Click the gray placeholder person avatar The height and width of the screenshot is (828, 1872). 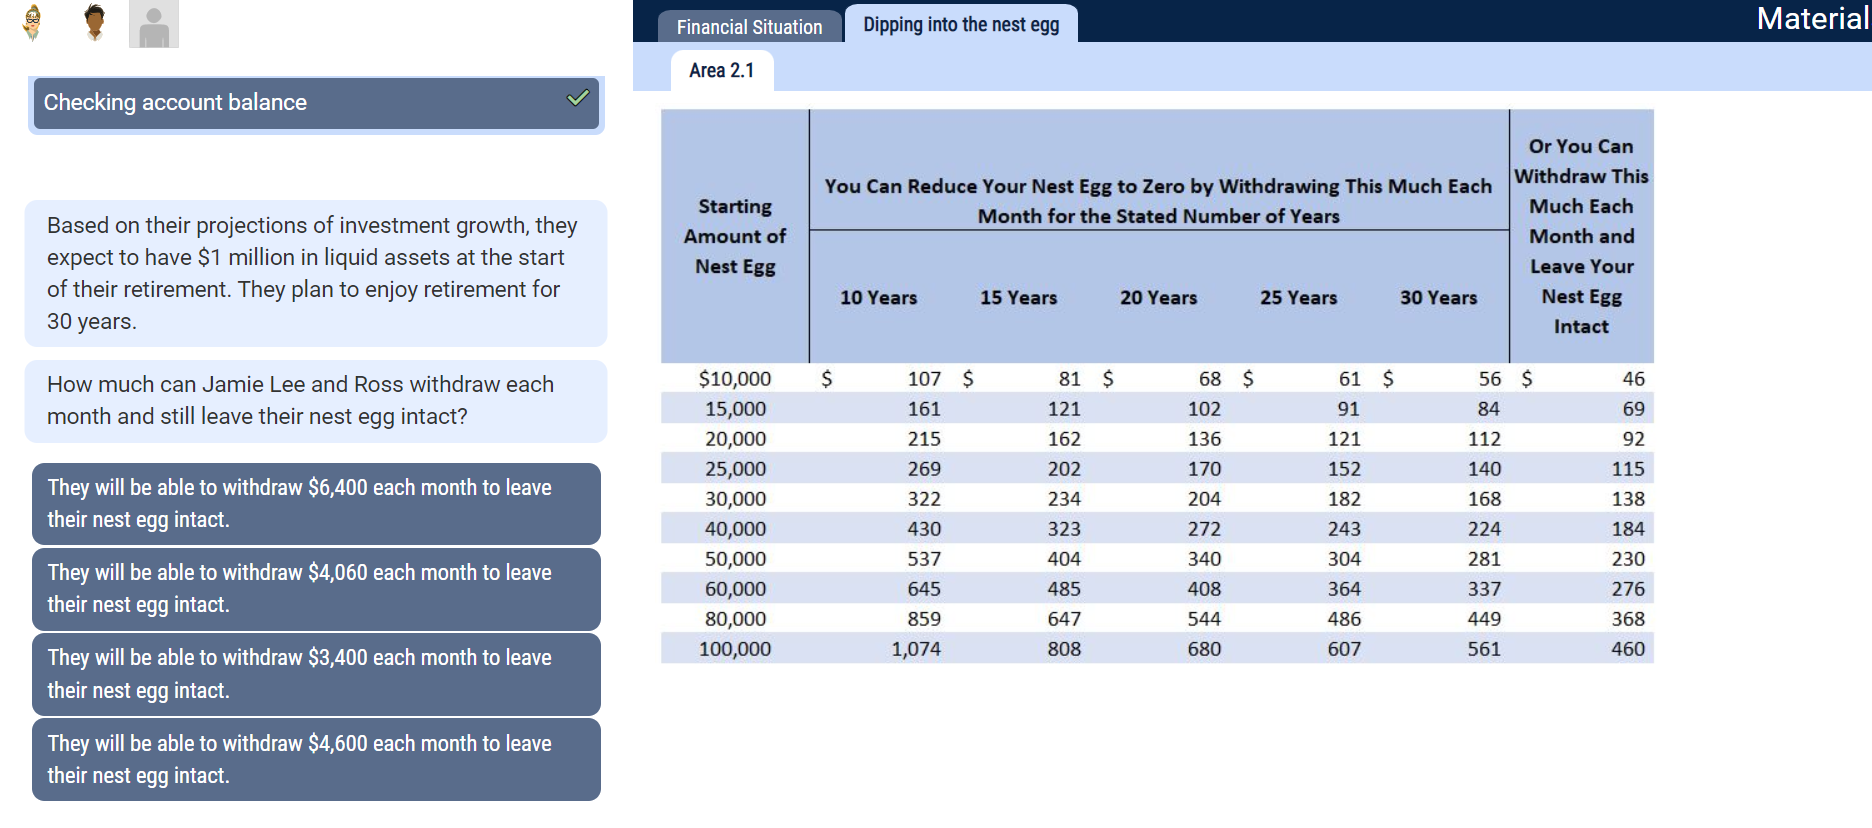pyautogui.click(x=154, y=24)
